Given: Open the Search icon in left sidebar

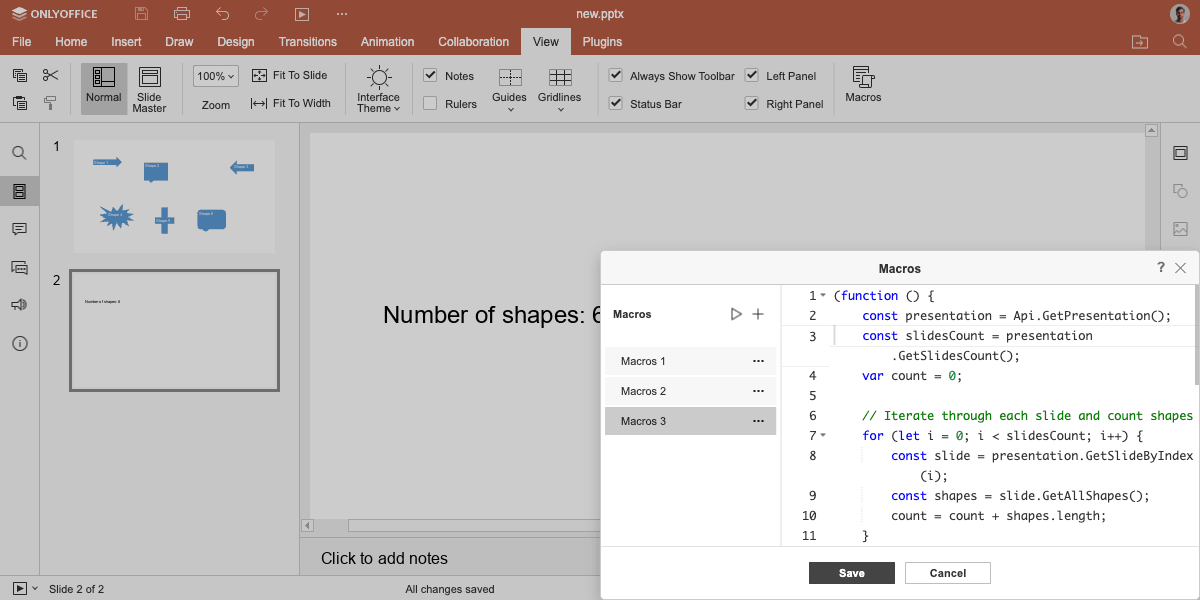Looking at the screenshot, I should click(19, 153).
